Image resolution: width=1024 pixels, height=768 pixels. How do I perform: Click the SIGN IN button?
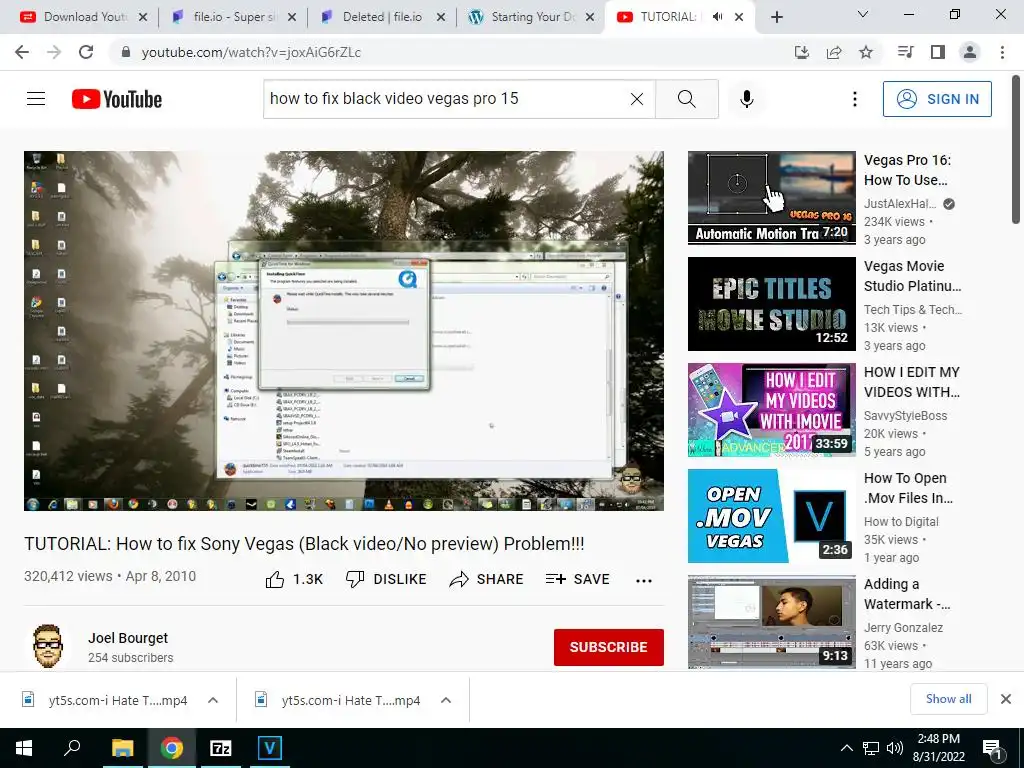[937, 99]
